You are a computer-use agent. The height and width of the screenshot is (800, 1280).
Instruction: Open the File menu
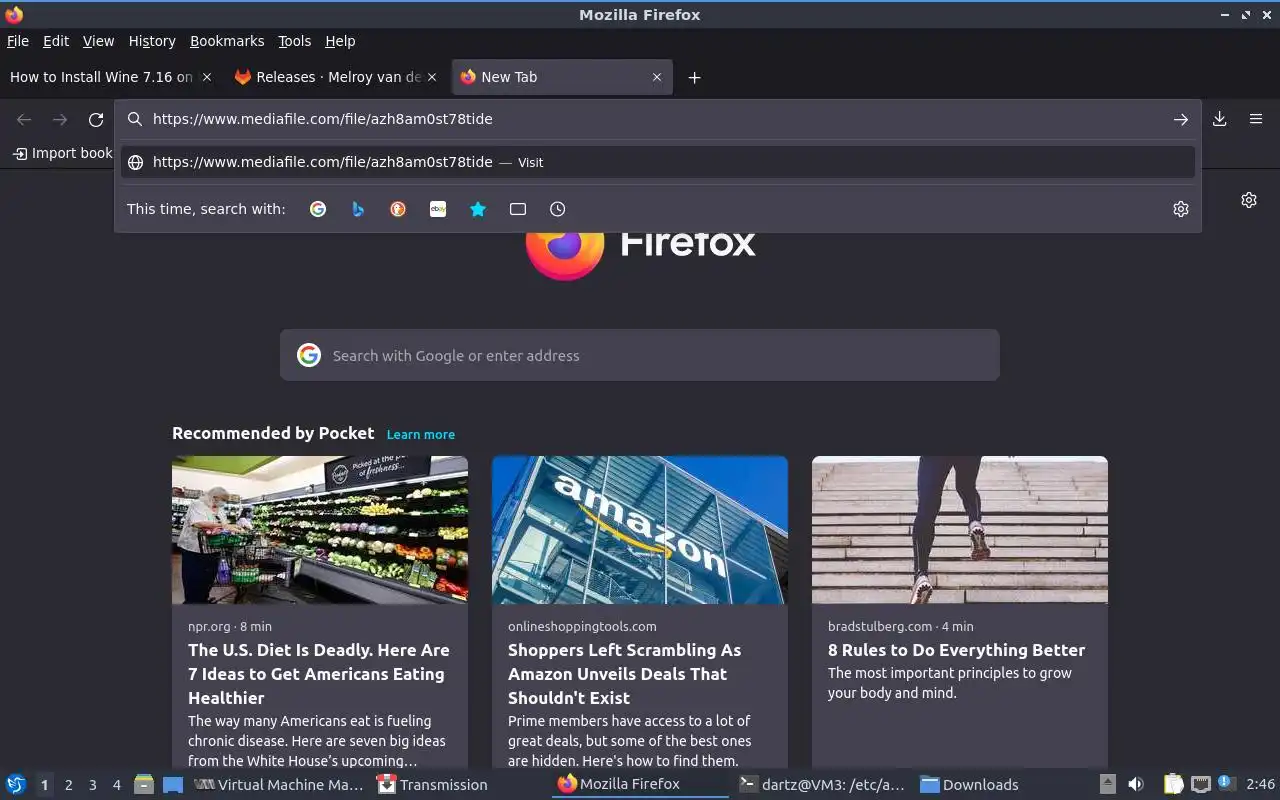(x=18, y=41)
